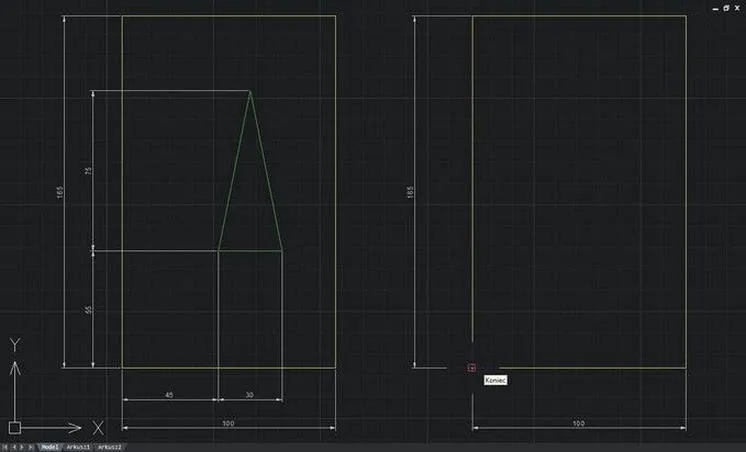Select the 45 dimension text
746x452 pixels.
[169, 394]
